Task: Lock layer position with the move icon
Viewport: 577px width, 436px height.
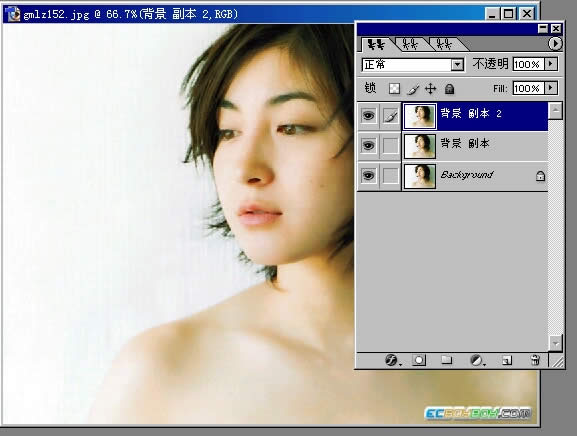Action: (430, 89)
